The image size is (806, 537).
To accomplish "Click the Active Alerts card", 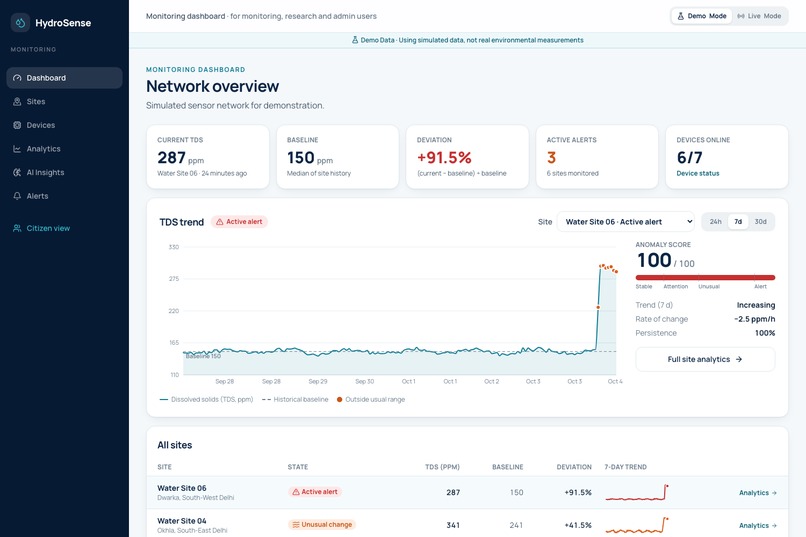I will coord(597,157).
